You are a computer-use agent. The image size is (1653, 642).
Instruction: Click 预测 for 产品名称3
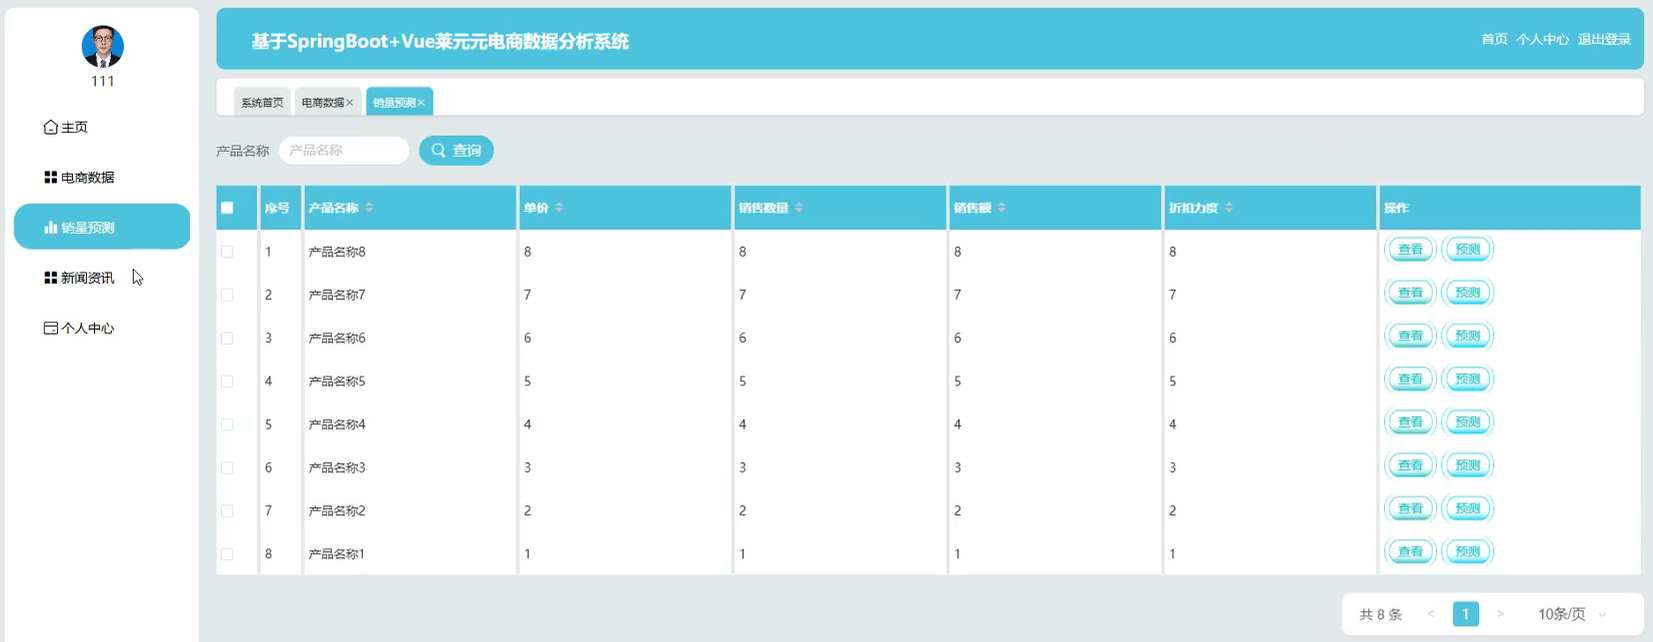(x=1467, y=465)
